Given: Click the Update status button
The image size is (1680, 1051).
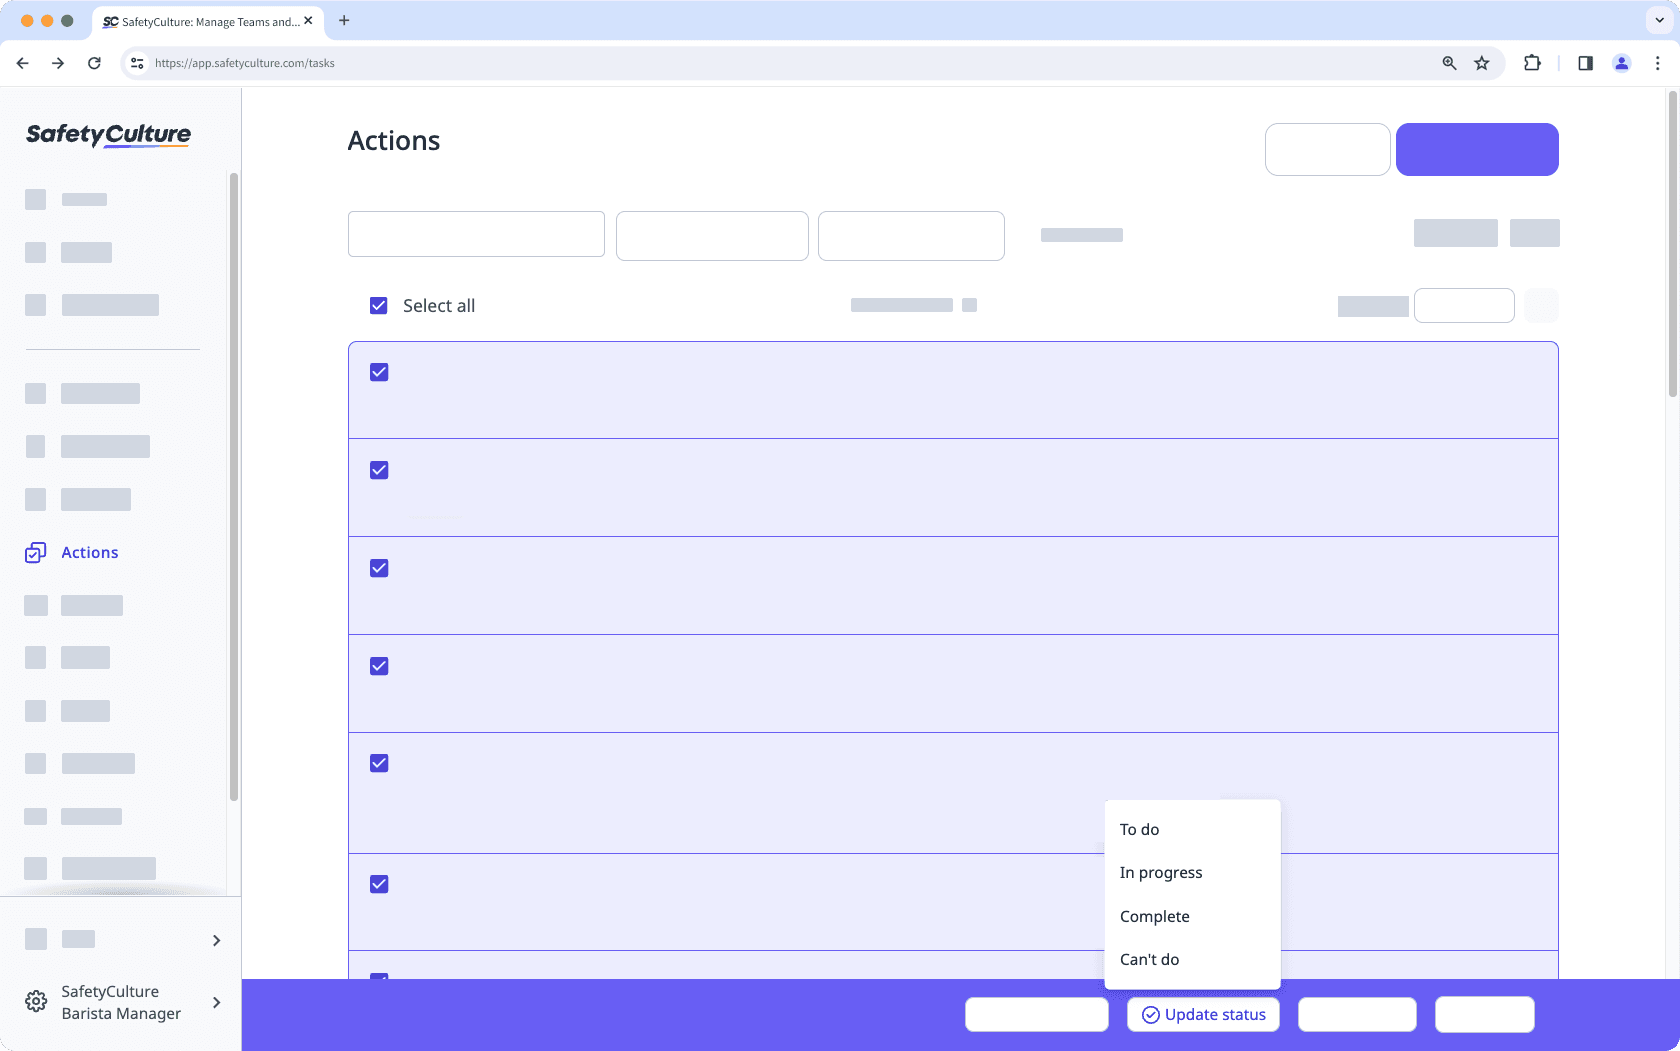Looking at the screenshot, I should (x=1203, y=1014).
